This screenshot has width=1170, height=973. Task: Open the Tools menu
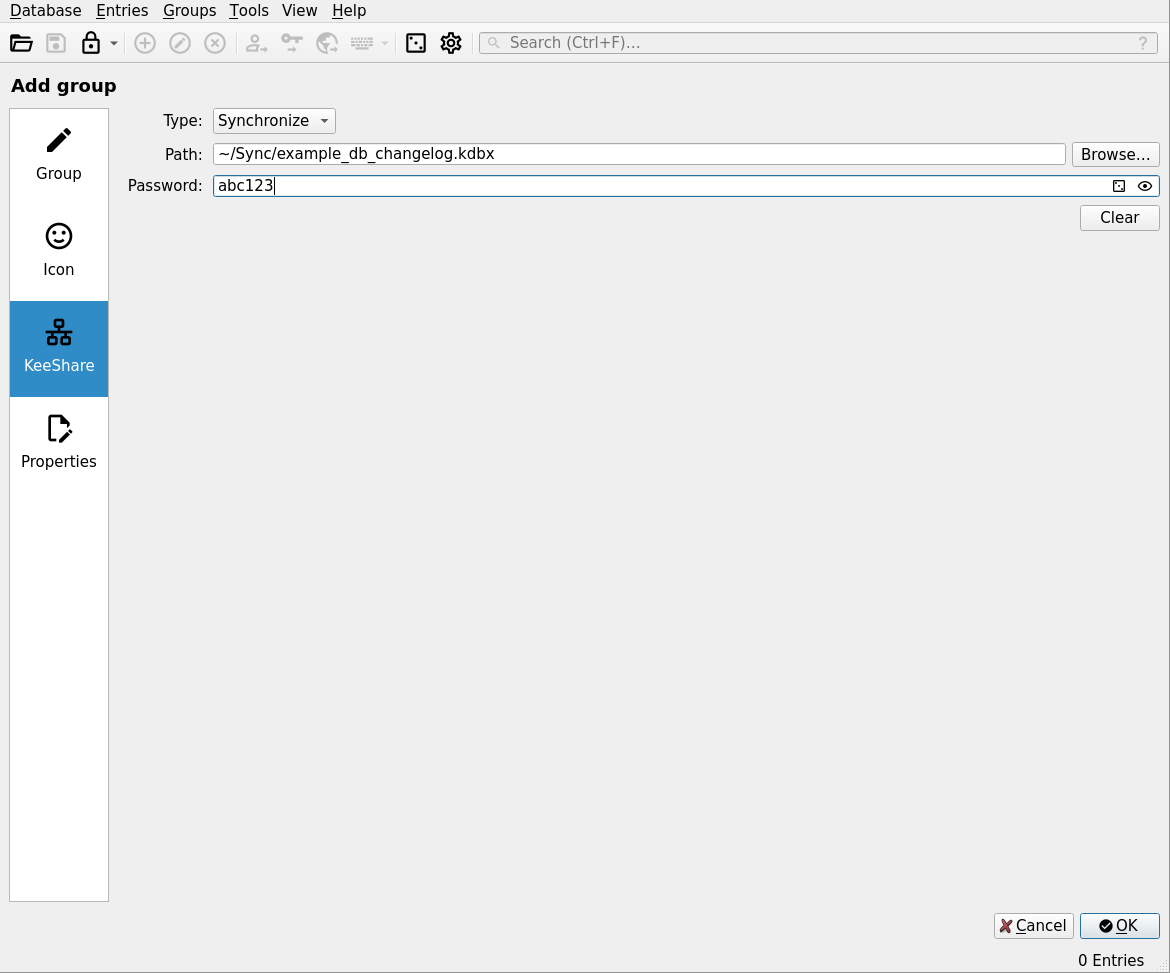point(249,10)
